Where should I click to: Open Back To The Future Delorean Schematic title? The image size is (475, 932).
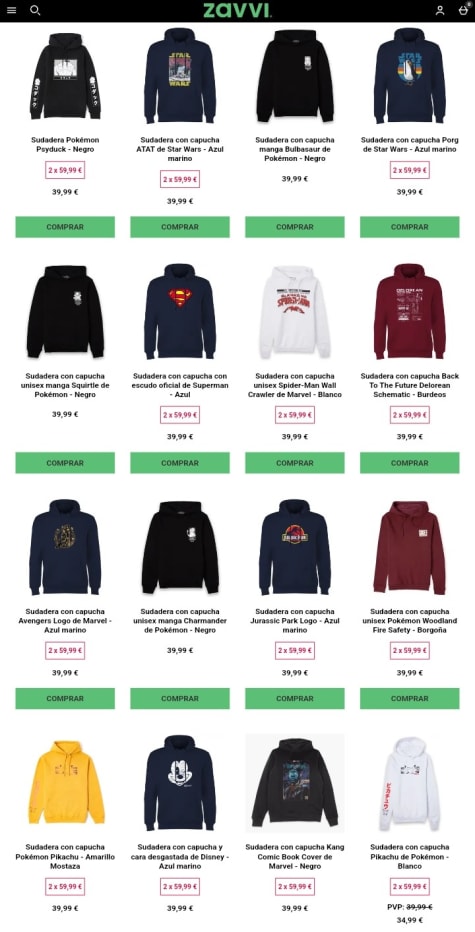(x=410, y=385)
